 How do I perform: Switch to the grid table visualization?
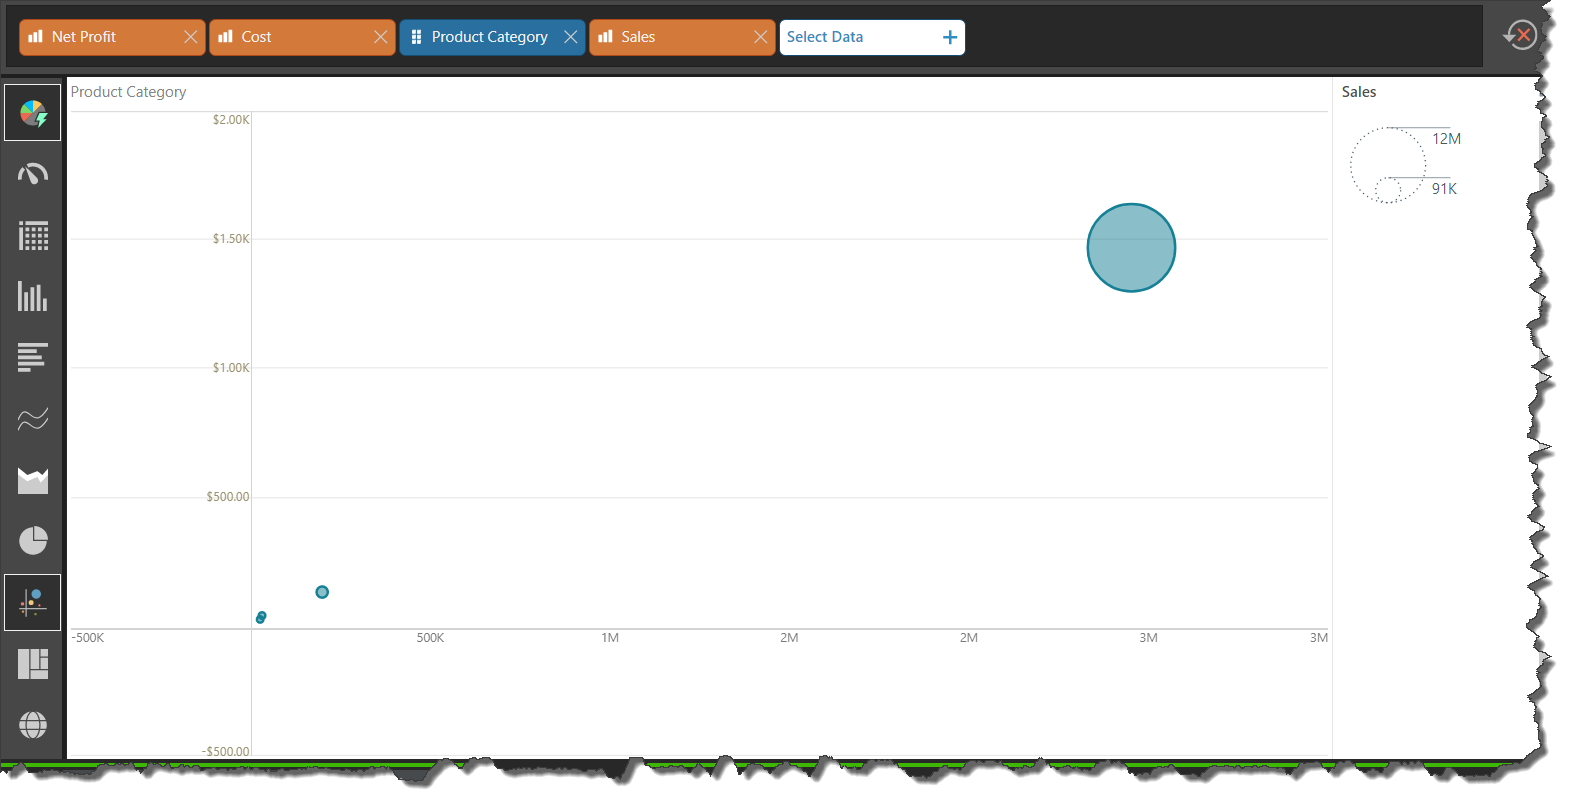(x=33, y=236)
